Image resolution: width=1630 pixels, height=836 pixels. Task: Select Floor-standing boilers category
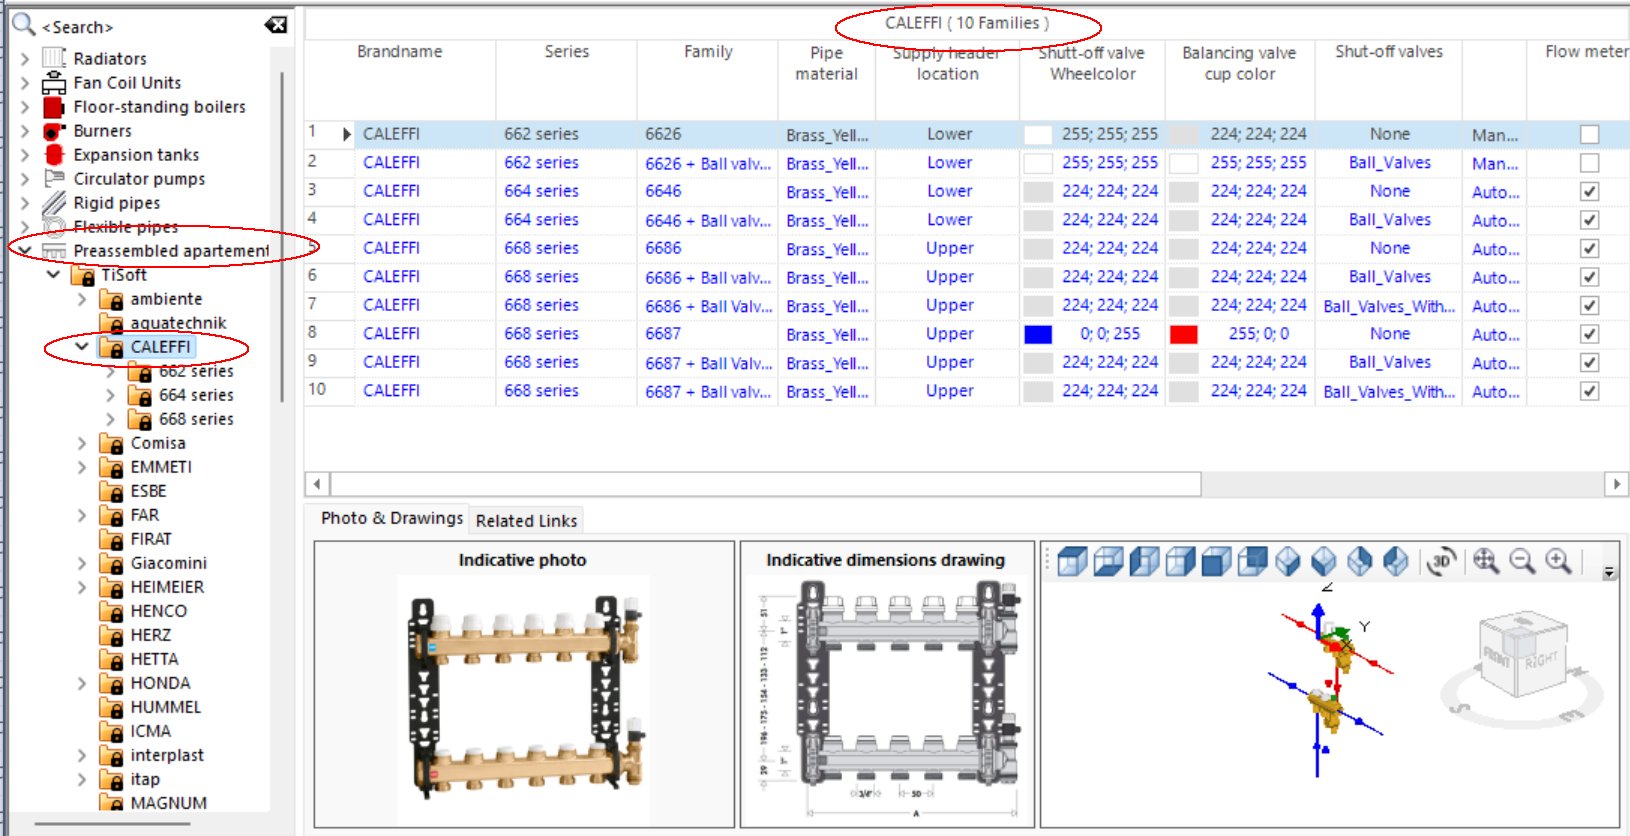pyautogui.click(x=159, y=107)
